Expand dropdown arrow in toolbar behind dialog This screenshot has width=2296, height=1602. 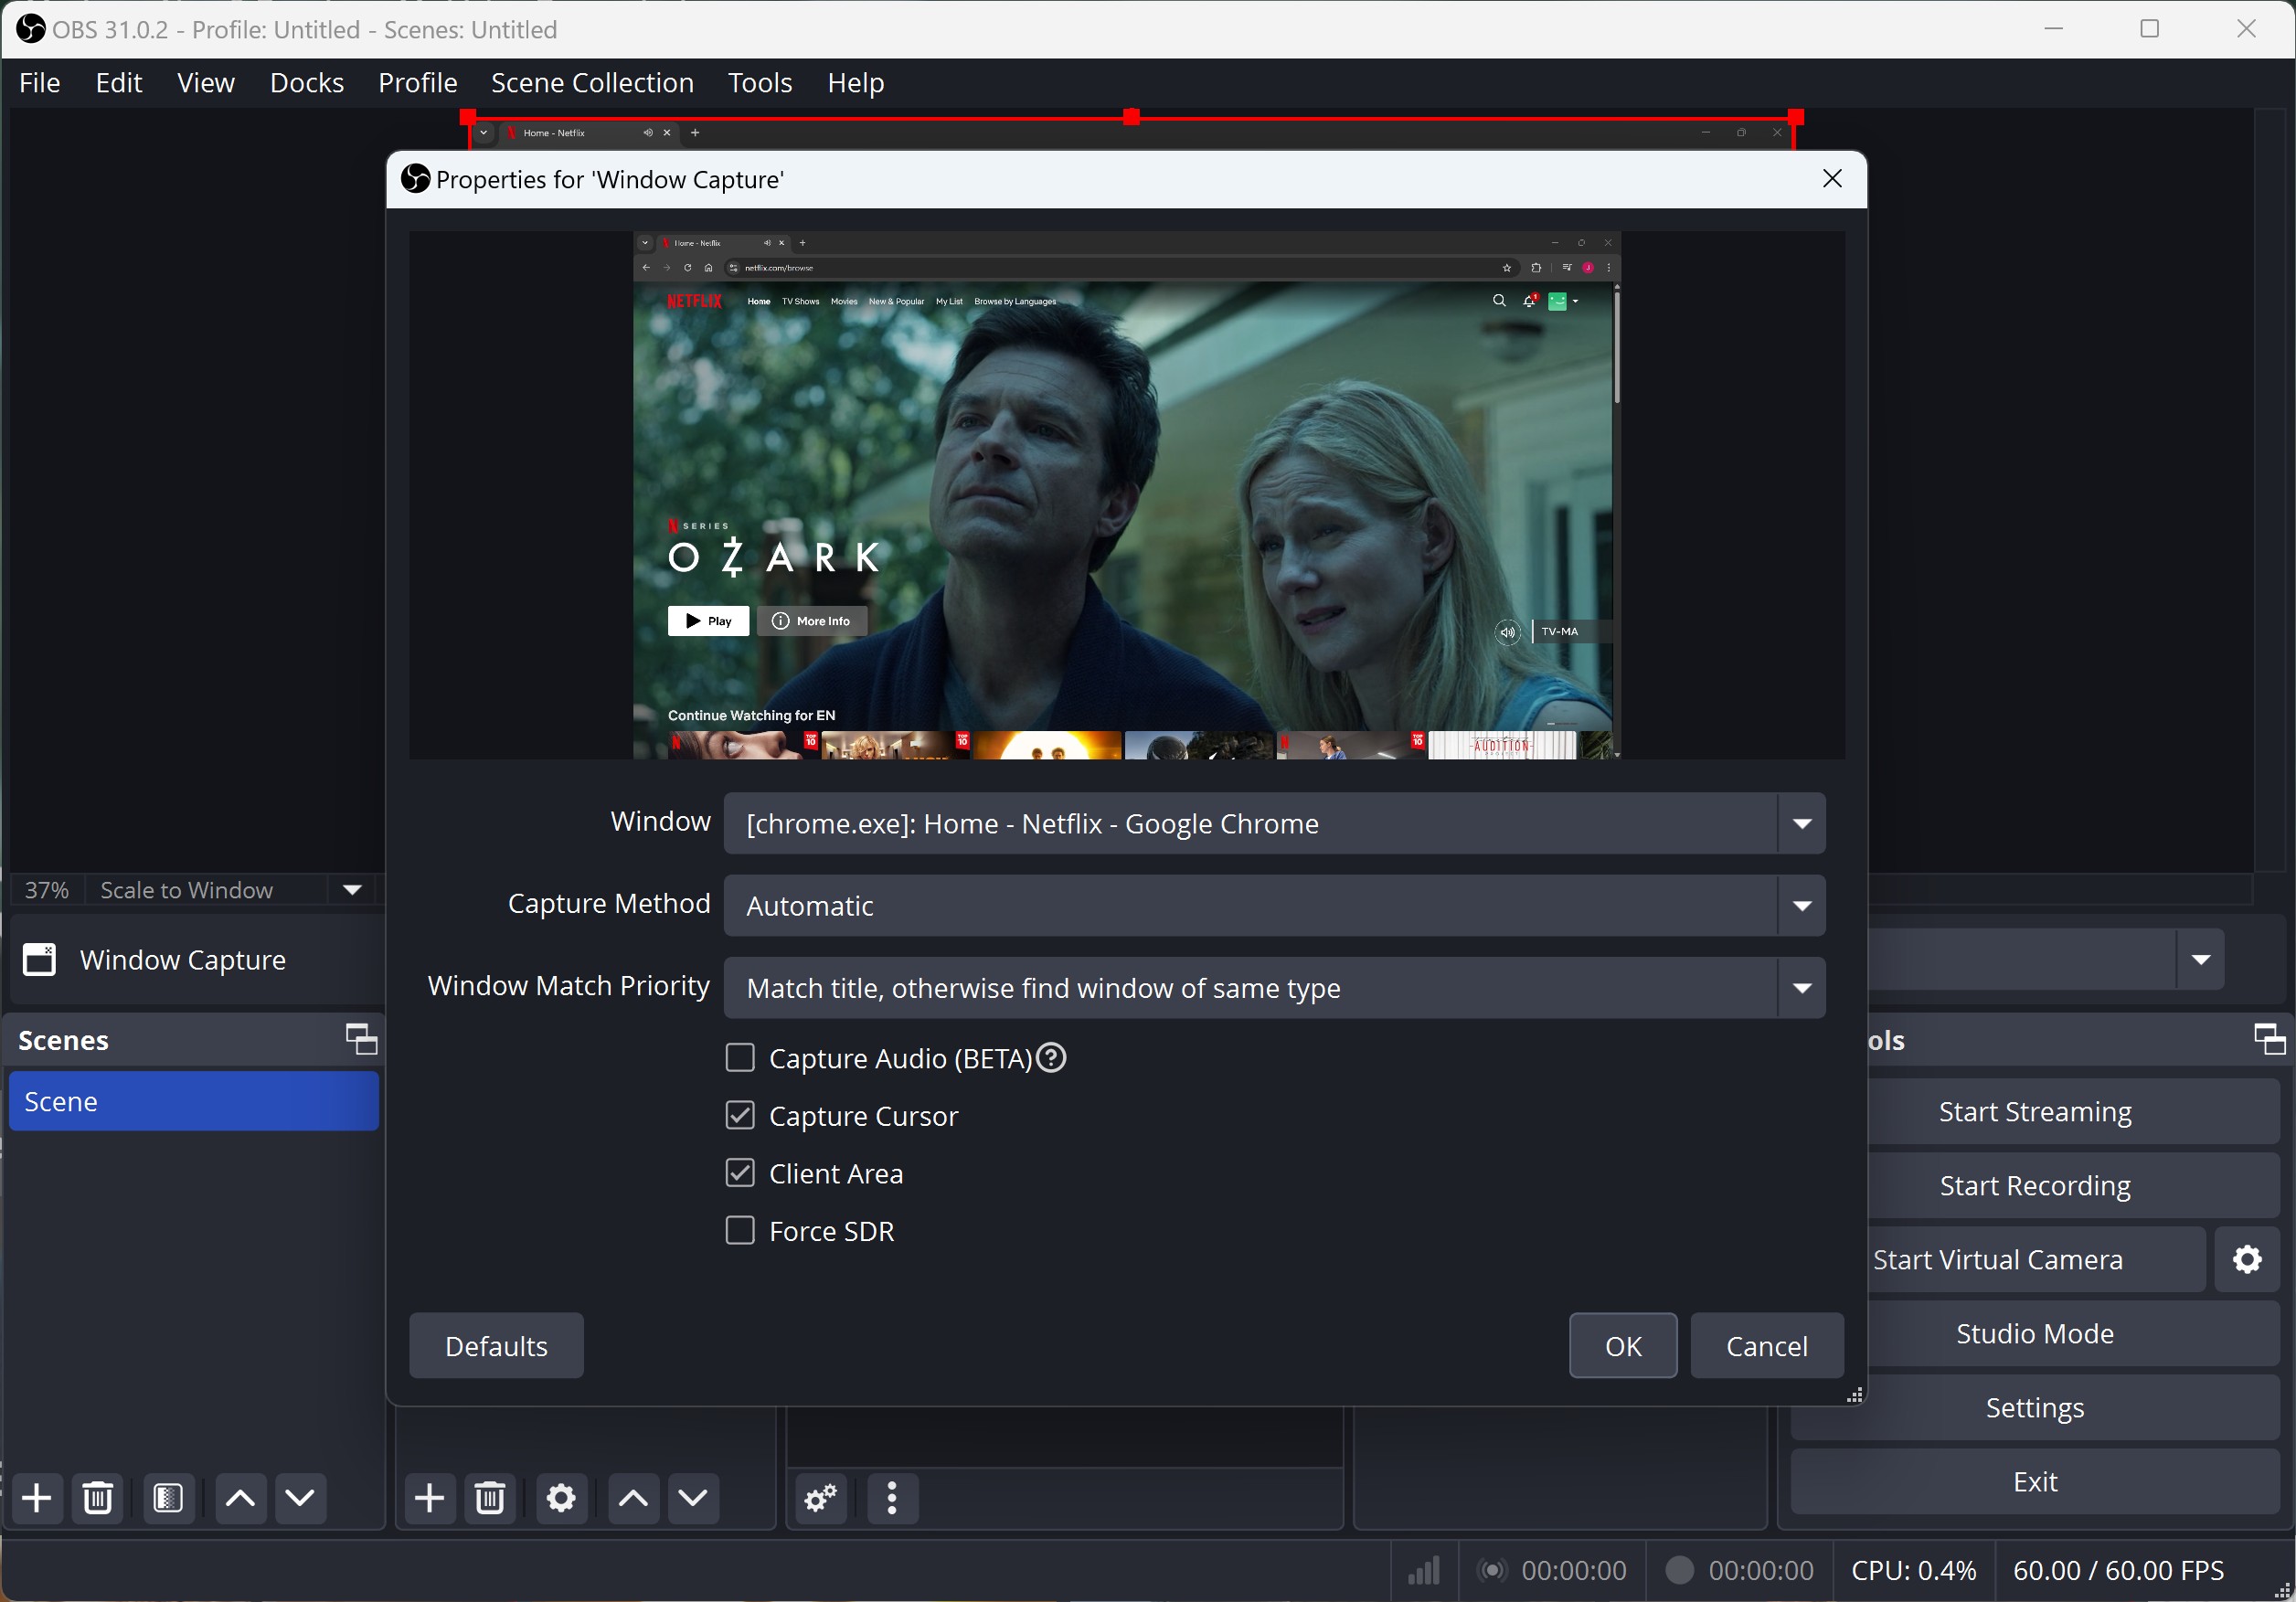coord(2200,959)
